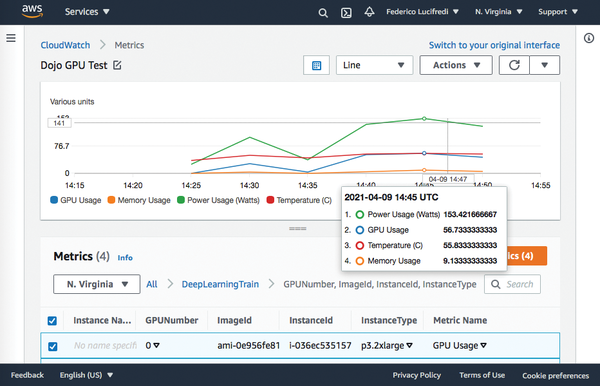Refresh the graph with the reload icon

coord(514,65)
